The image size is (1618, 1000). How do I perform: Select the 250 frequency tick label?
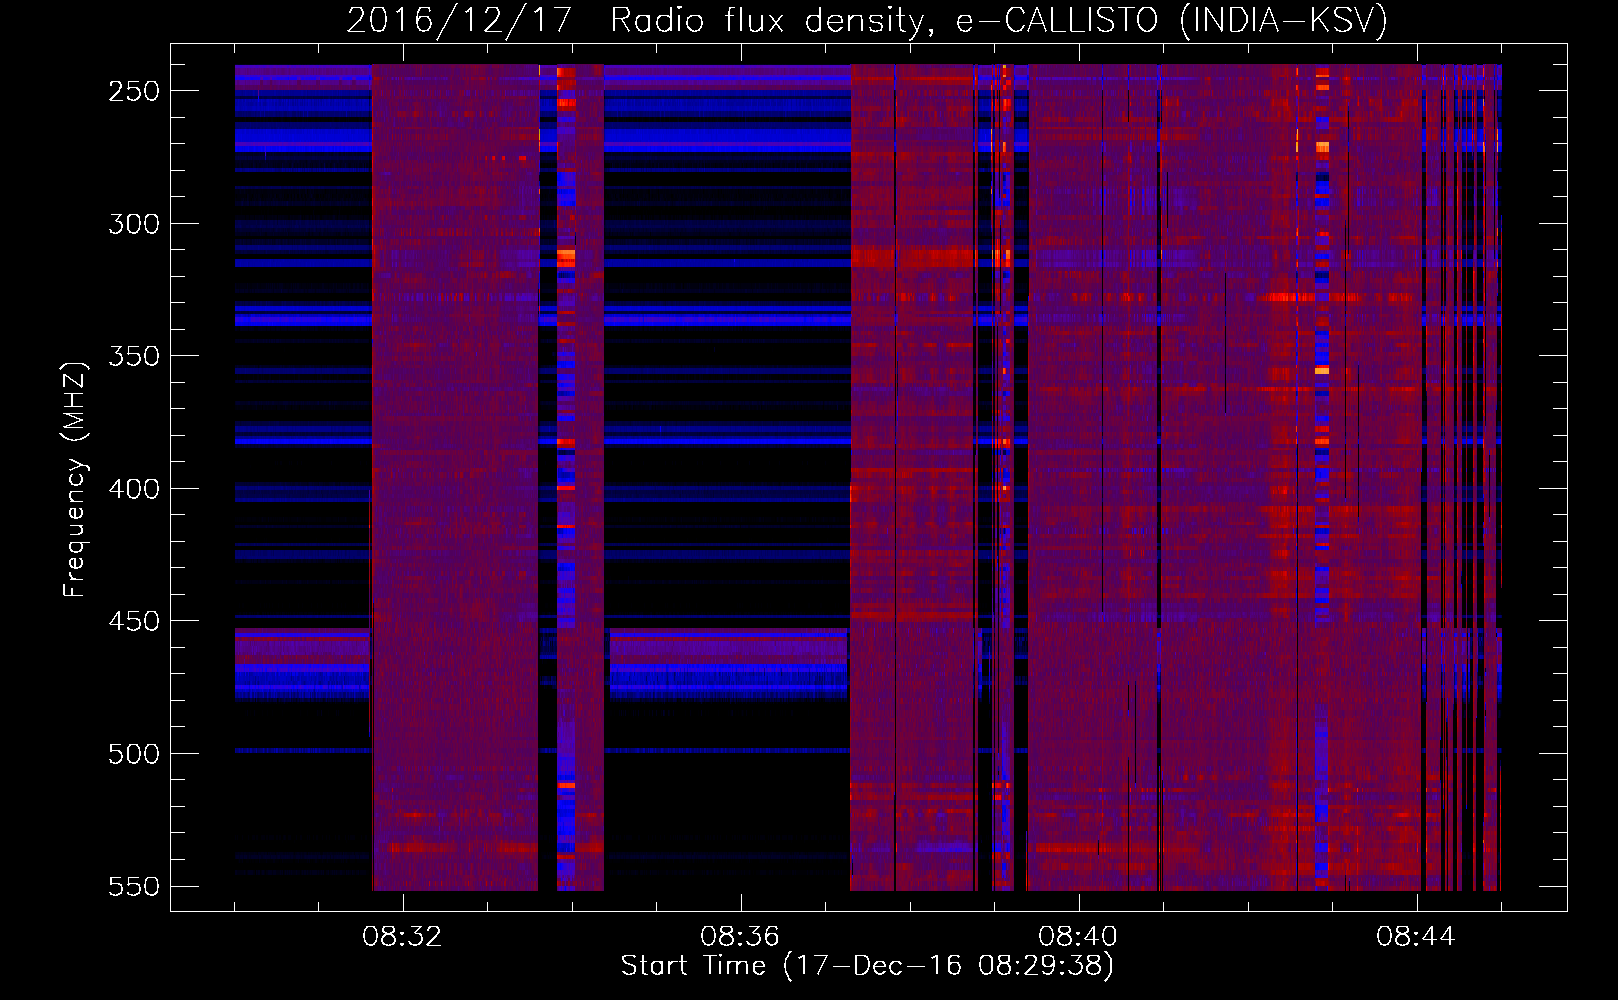[x=134, y=91]
